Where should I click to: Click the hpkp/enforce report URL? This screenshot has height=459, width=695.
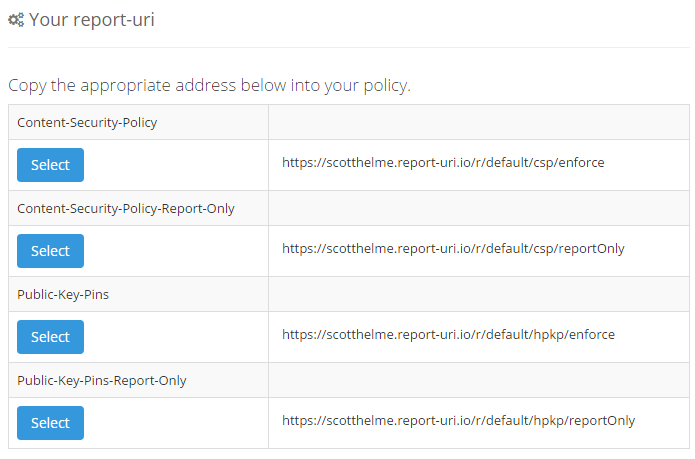(448, 334)
